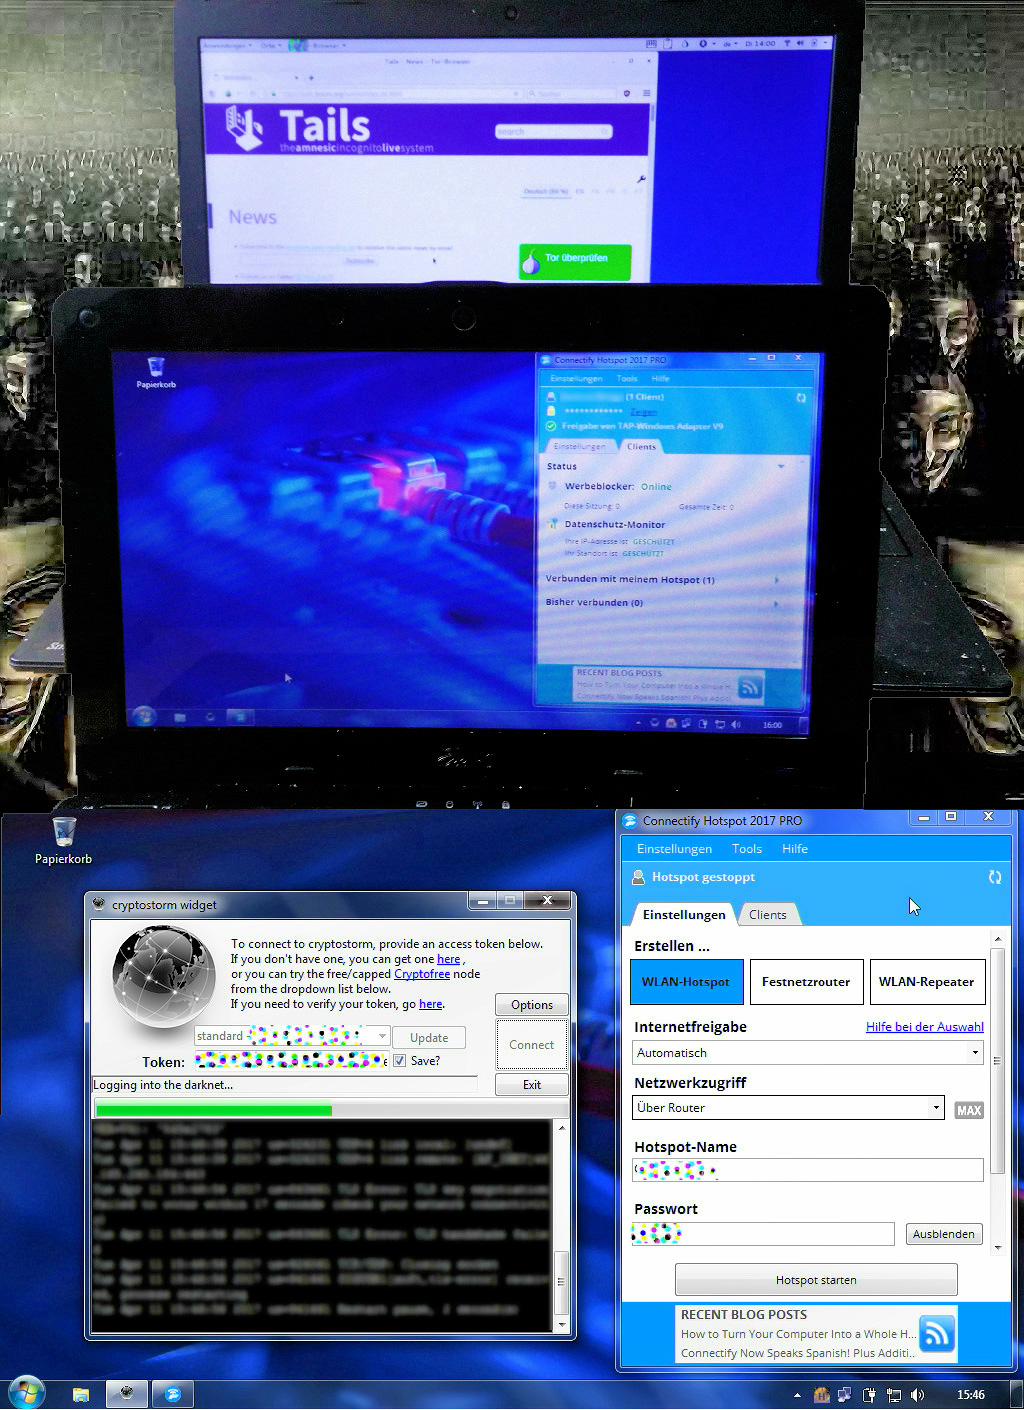Click the MAX badge next to Netzwerkzugriff

pos(968,1110)
